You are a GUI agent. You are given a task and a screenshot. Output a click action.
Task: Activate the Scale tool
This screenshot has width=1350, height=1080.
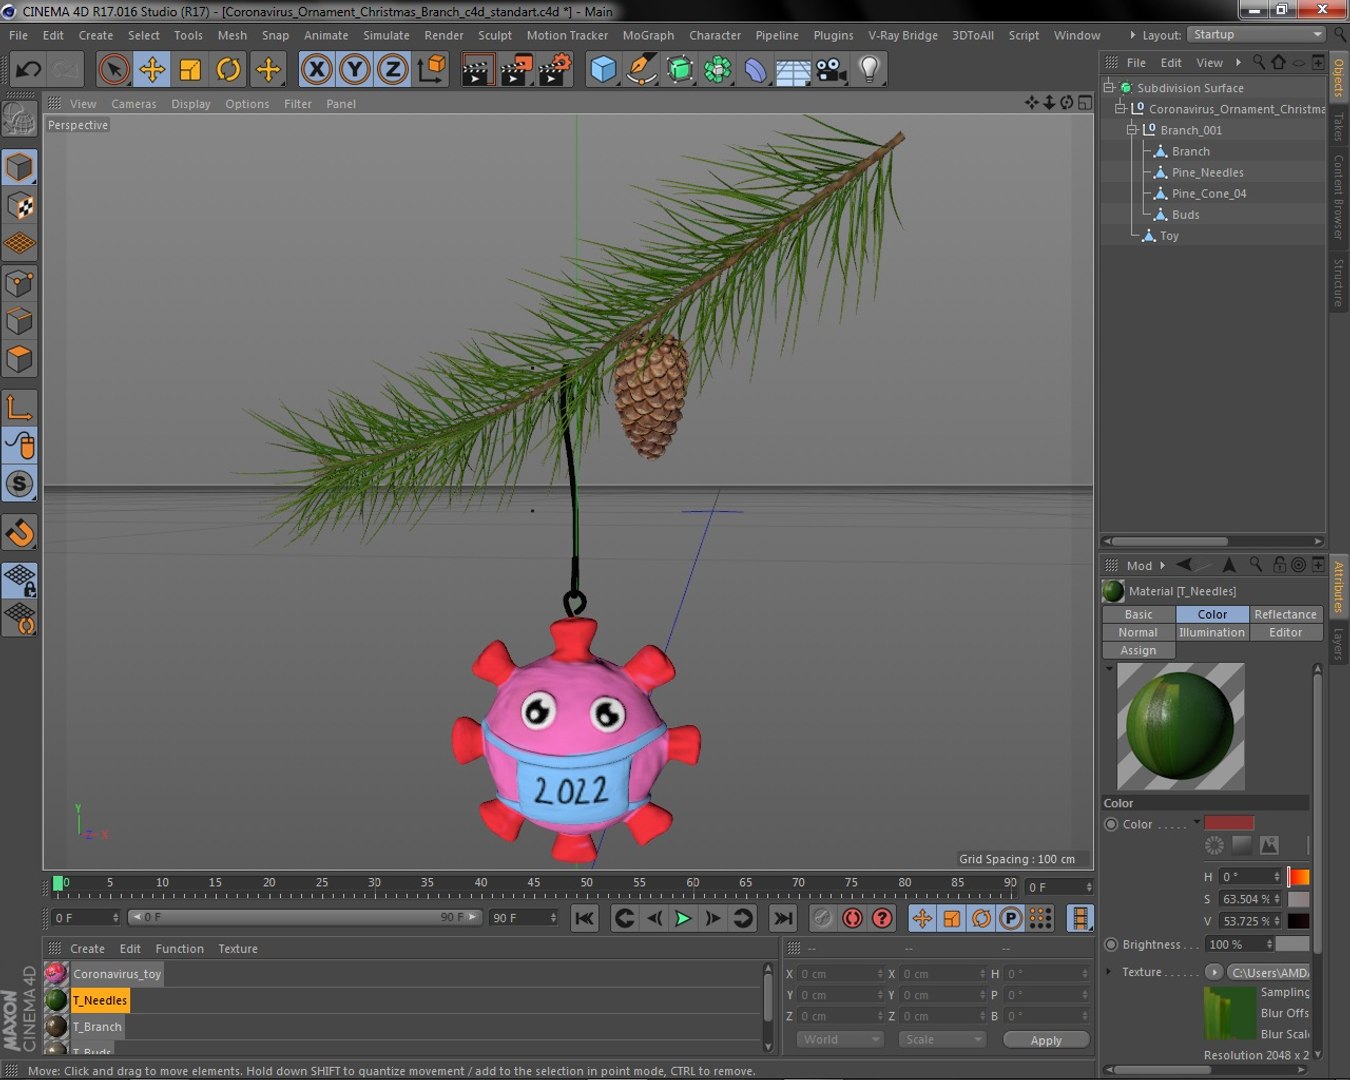[x=190, y=69]
